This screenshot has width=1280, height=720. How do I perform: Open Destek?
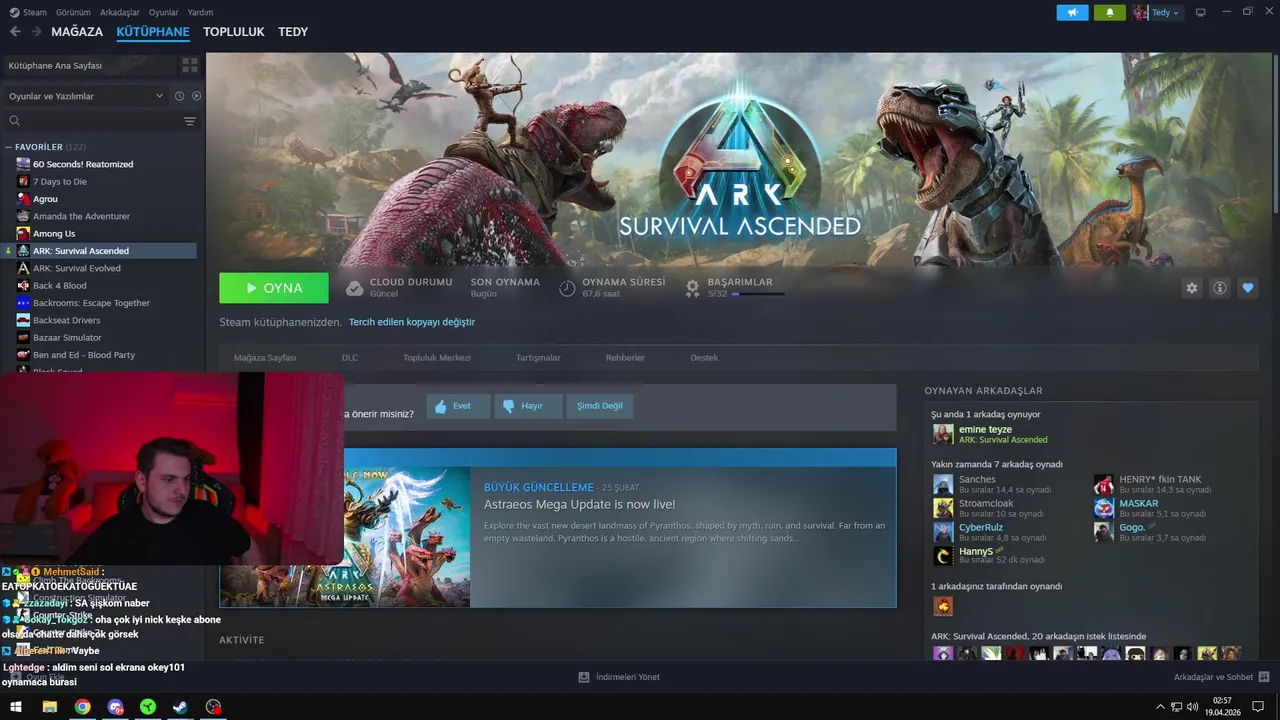click(x=704, y=357)
